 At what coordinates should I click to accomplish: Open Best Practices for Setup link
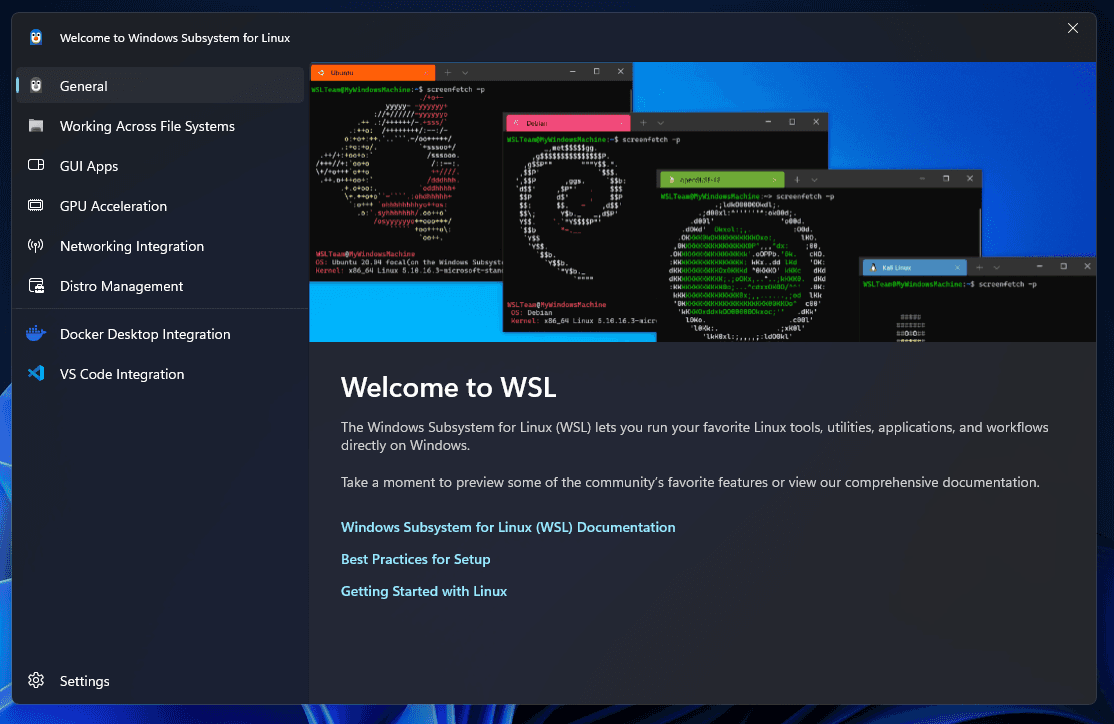pyautogui.click(x=416, y=559)
